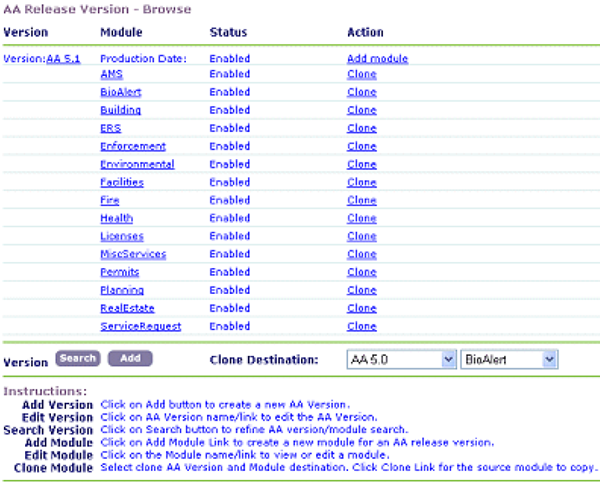Clone the ERS module

tap(361, 128)
